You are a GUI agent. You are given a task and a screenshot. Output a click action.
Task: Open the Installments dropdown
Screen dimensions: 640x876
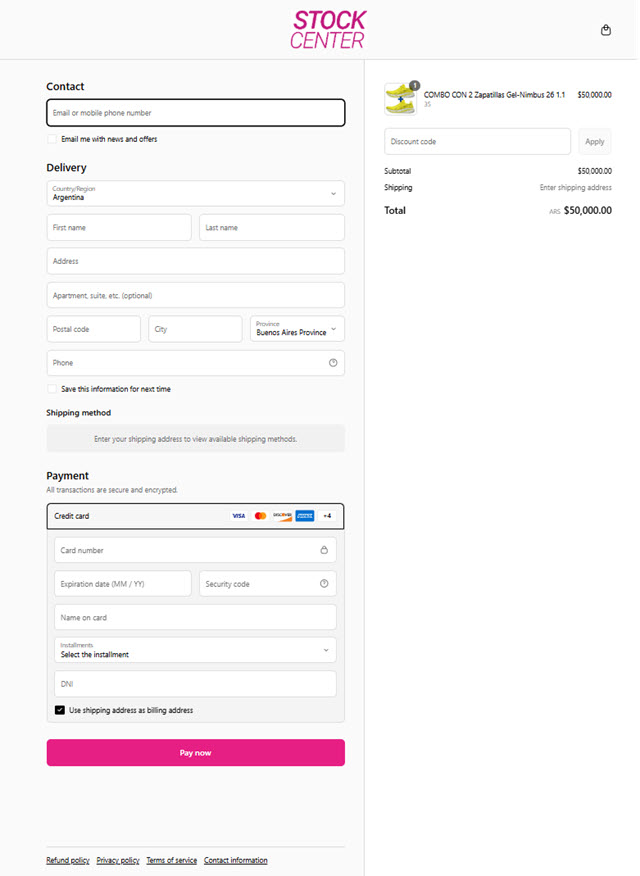pos(195,650)
